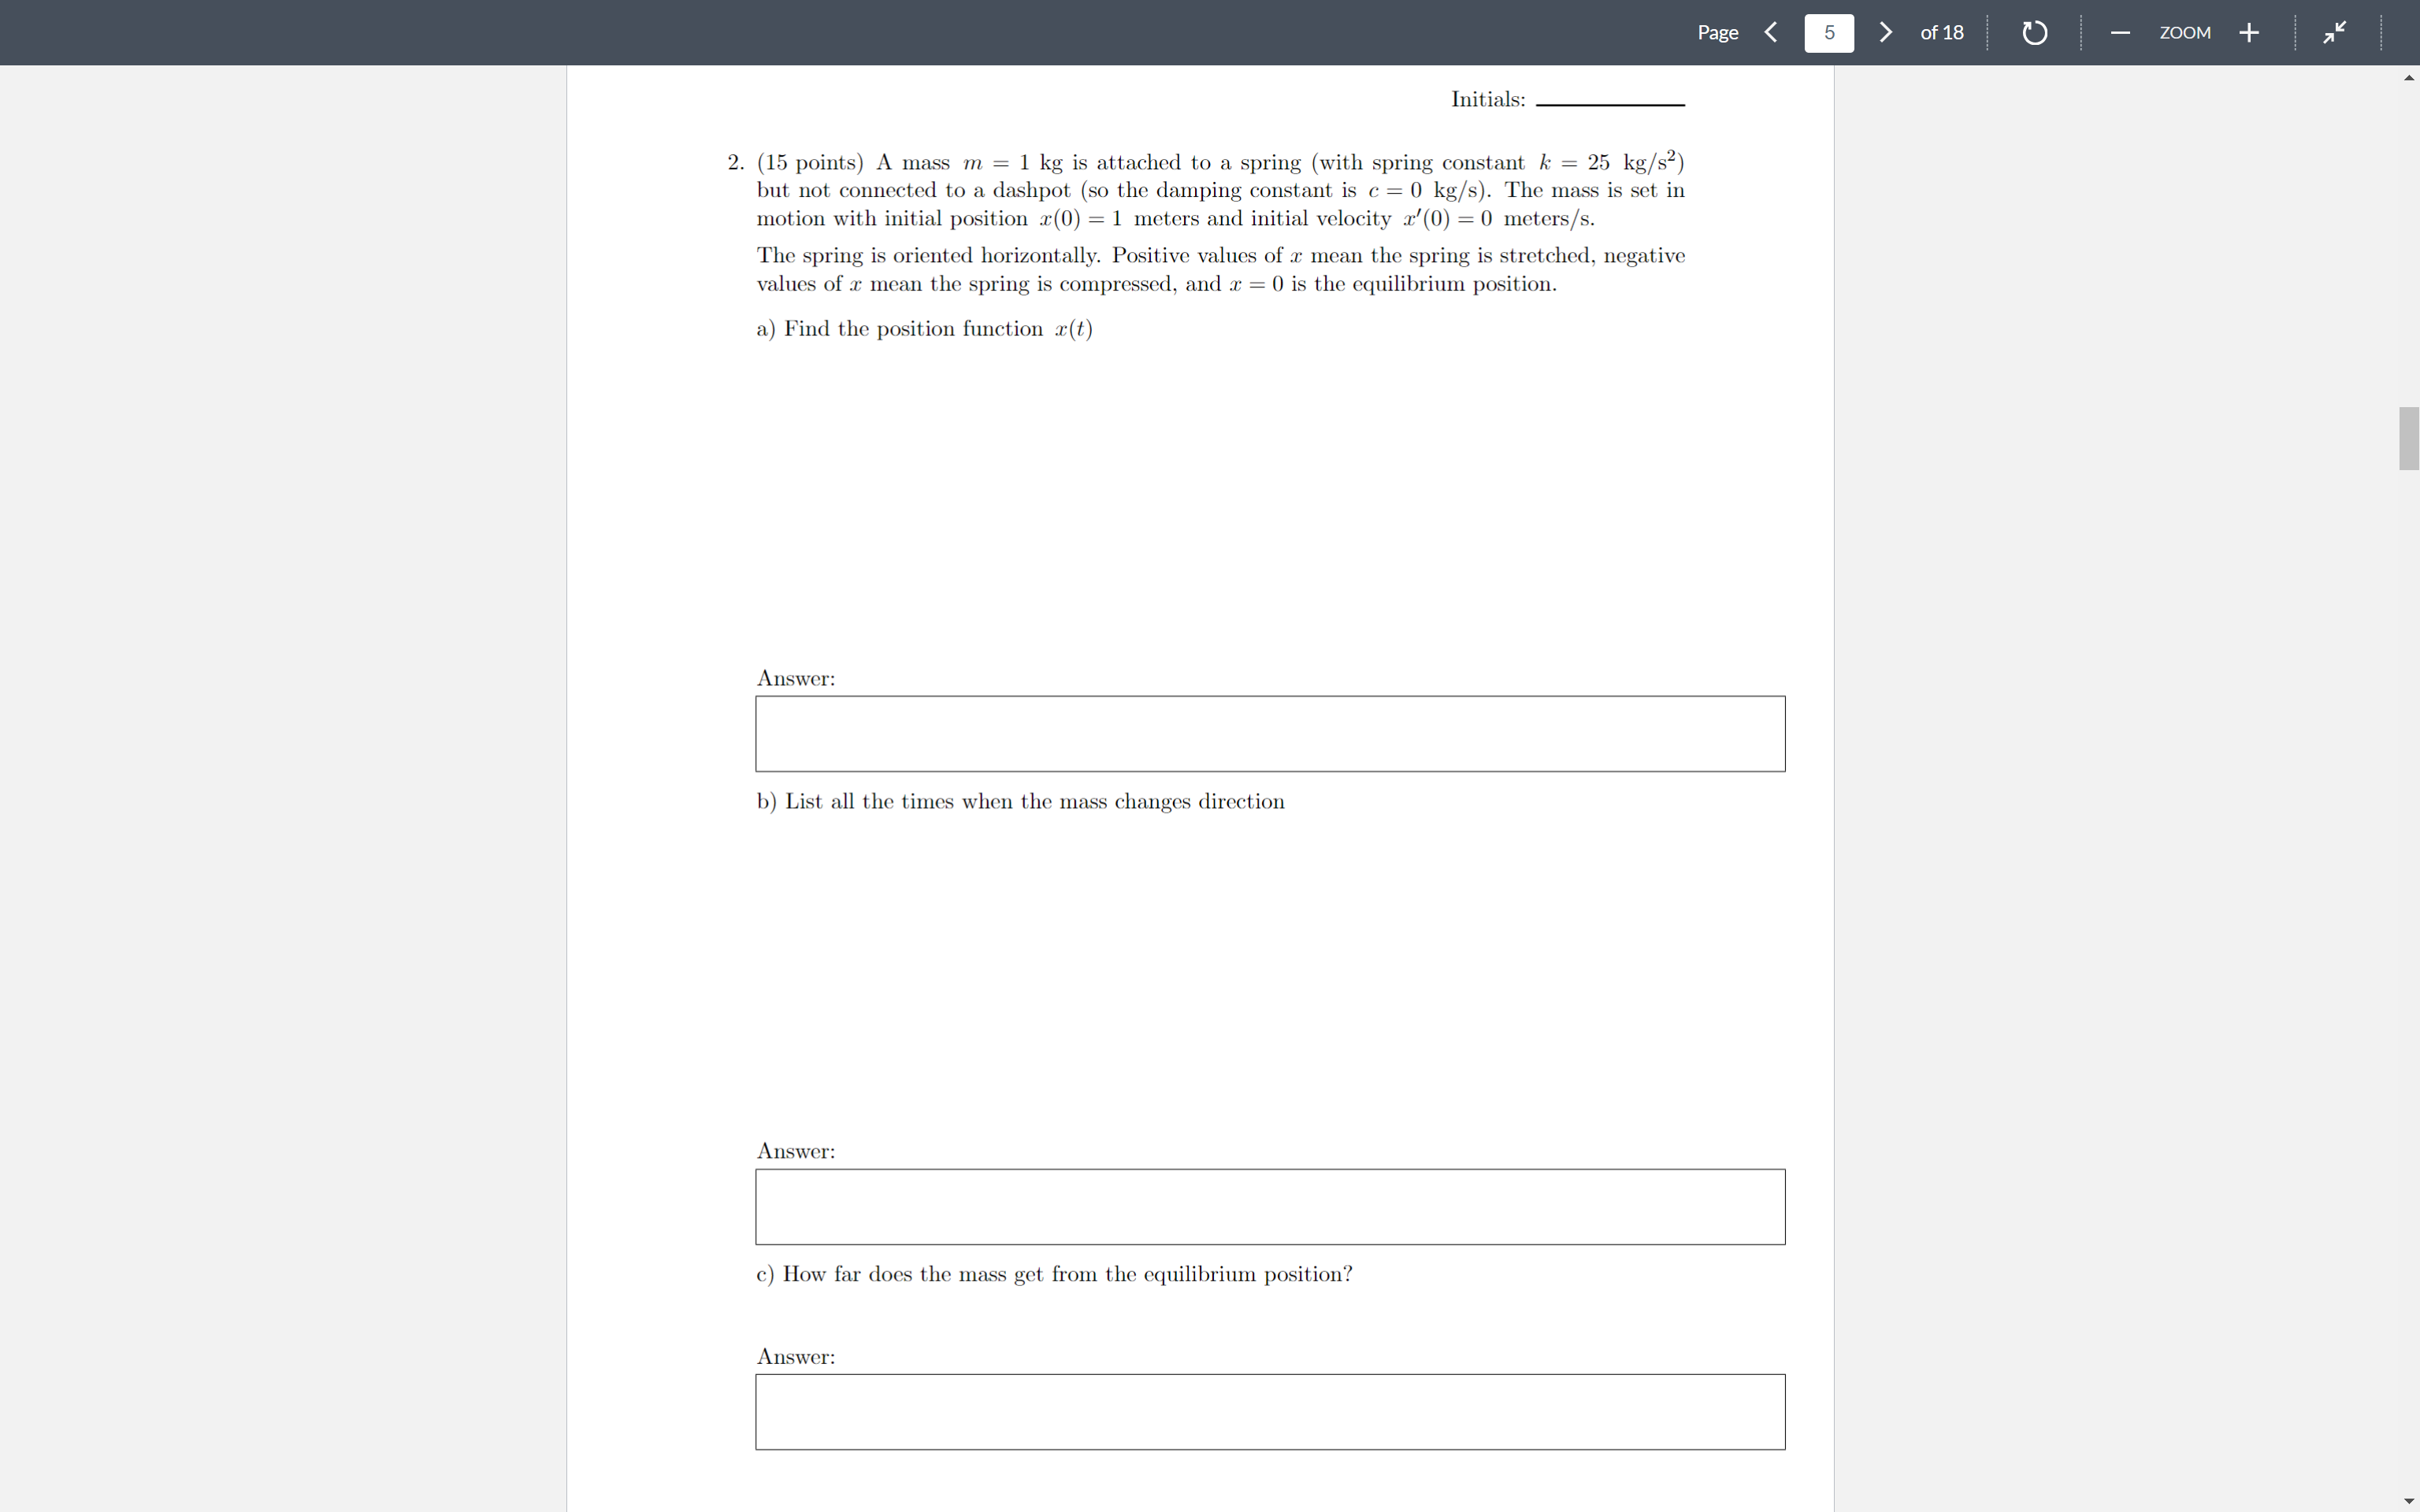Go to the next page arrow
Image resolution: width=2420 pixels, height=1512 pixels.
pos(1885,32)
